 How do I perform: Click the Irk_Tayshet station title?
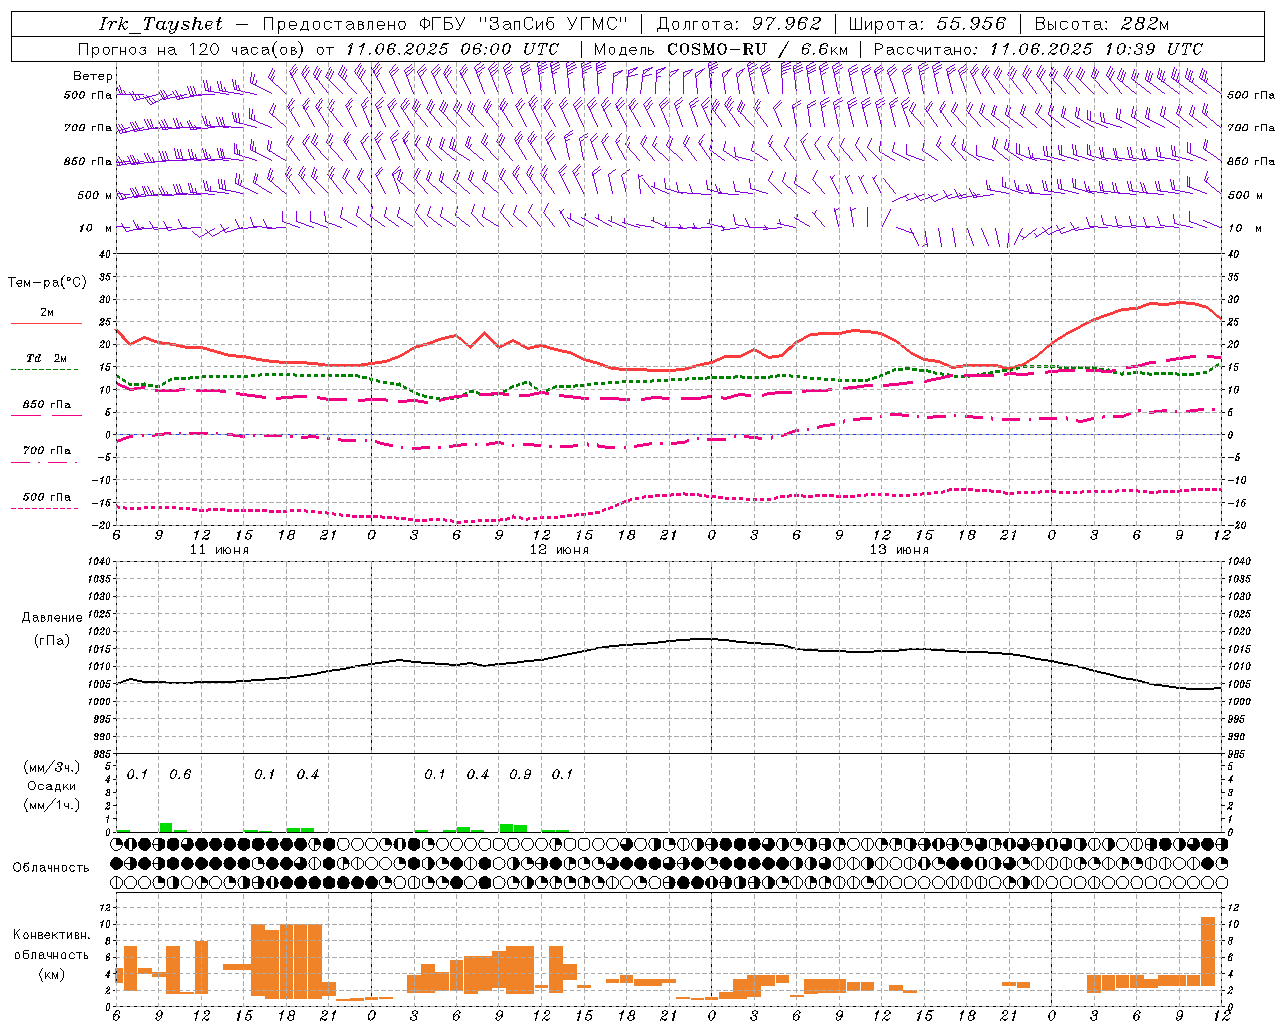tap(161, 24)
